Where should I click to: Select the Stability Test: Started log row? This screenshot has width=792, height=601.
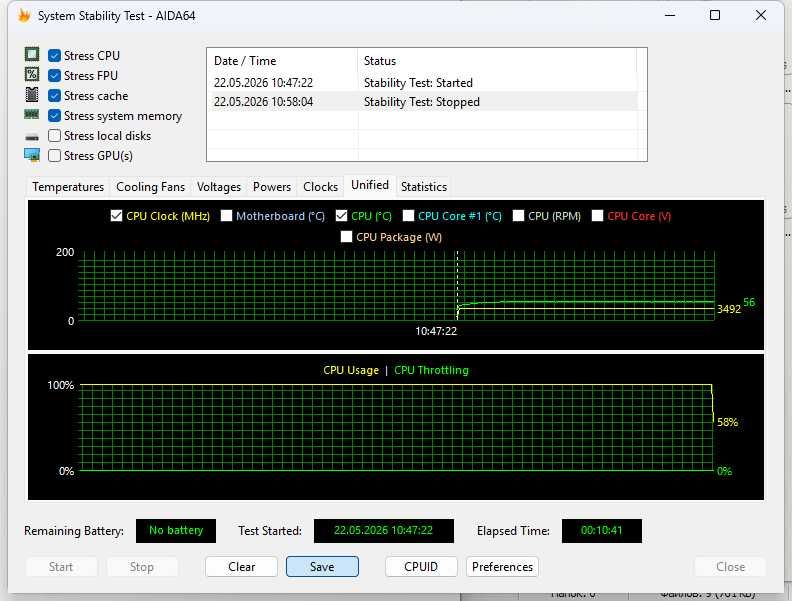[x=422, y=82]
